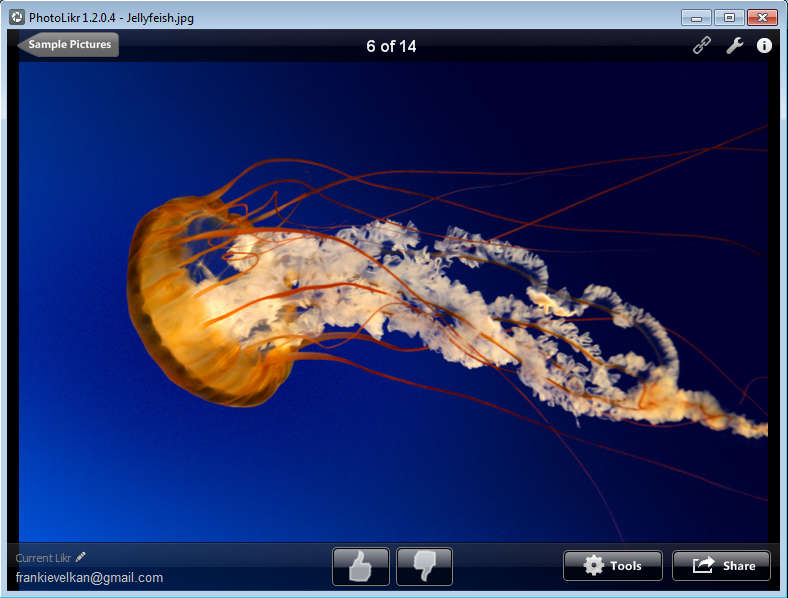The height and width of the screenshot is (598, 788).
Task: Click the frankievelkan@gmail.com email text
Action: tap(89, 577)
